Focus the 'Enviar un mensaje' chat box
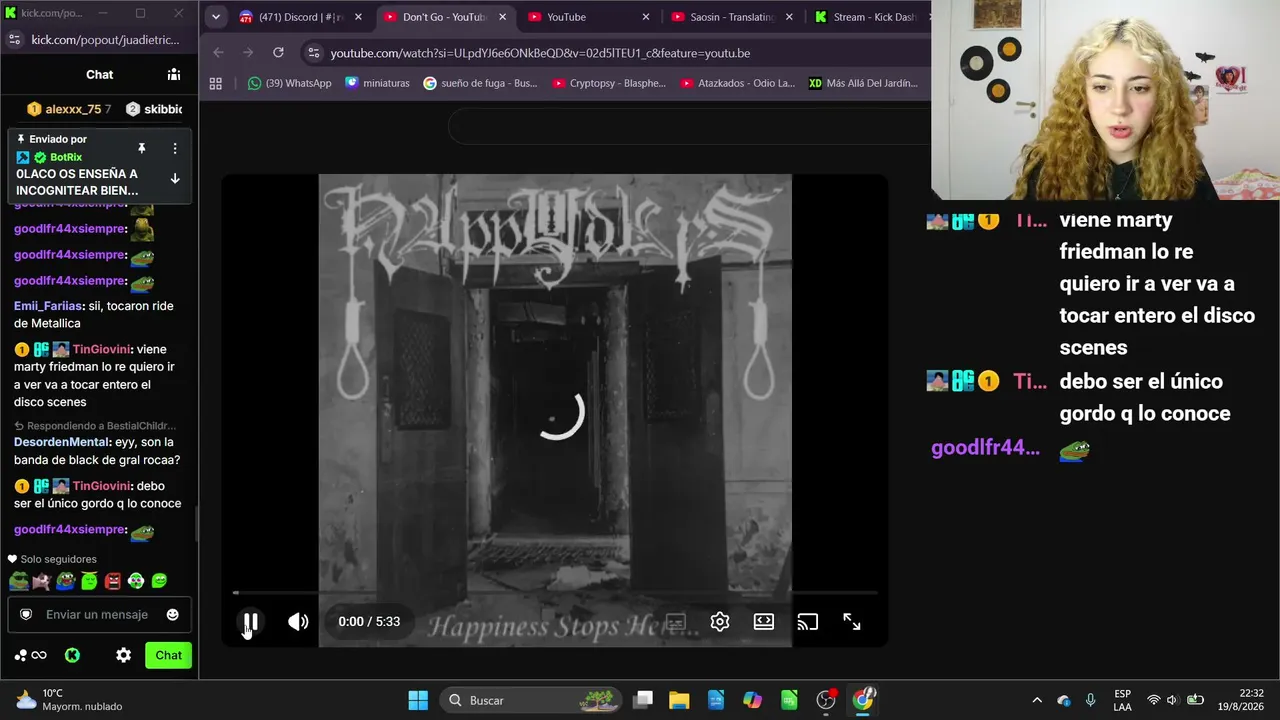 coord(99,614)
